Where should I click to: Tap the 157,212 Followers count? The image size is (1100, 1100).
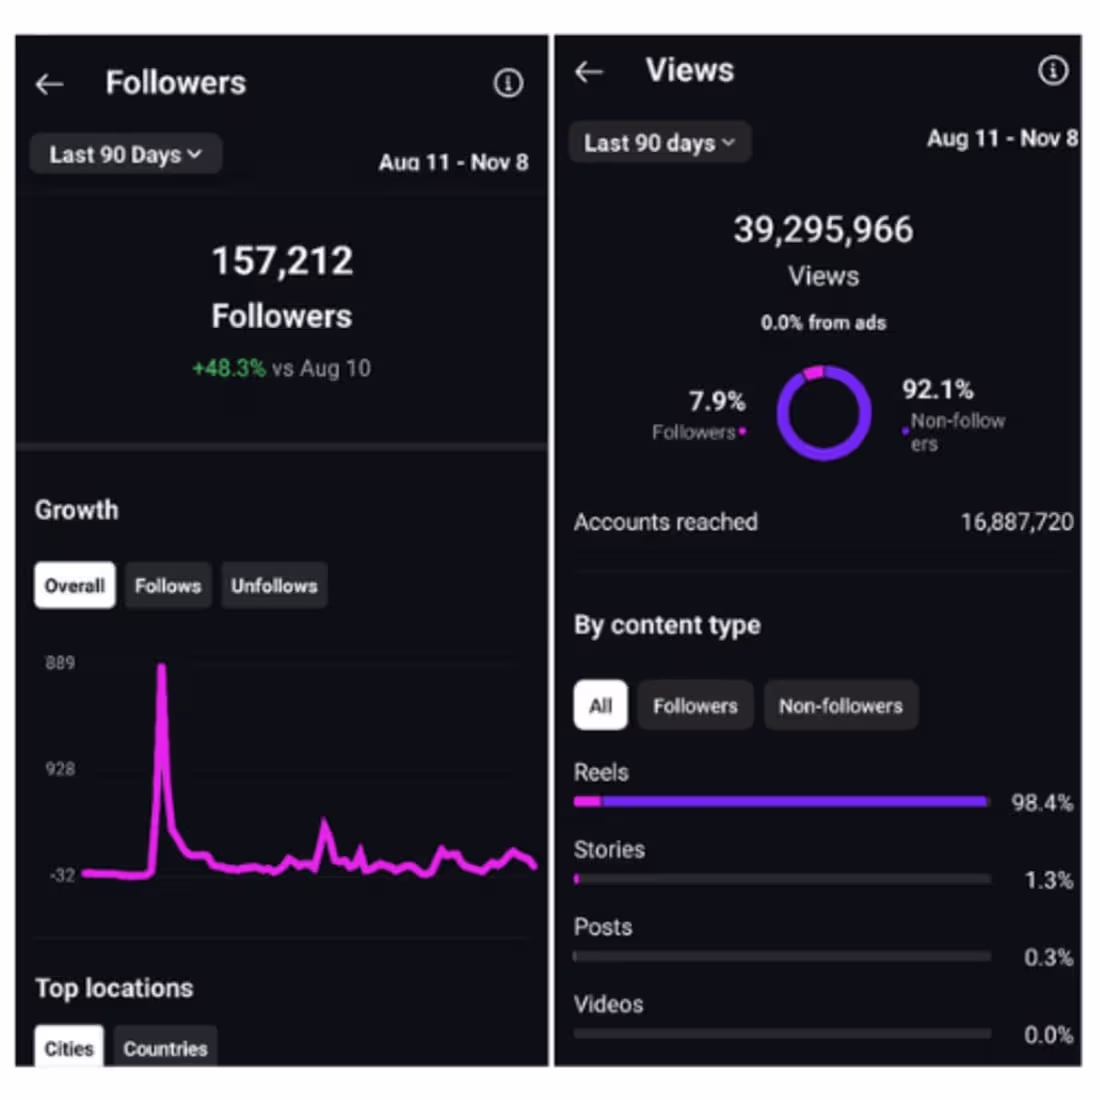pos(282,262)
